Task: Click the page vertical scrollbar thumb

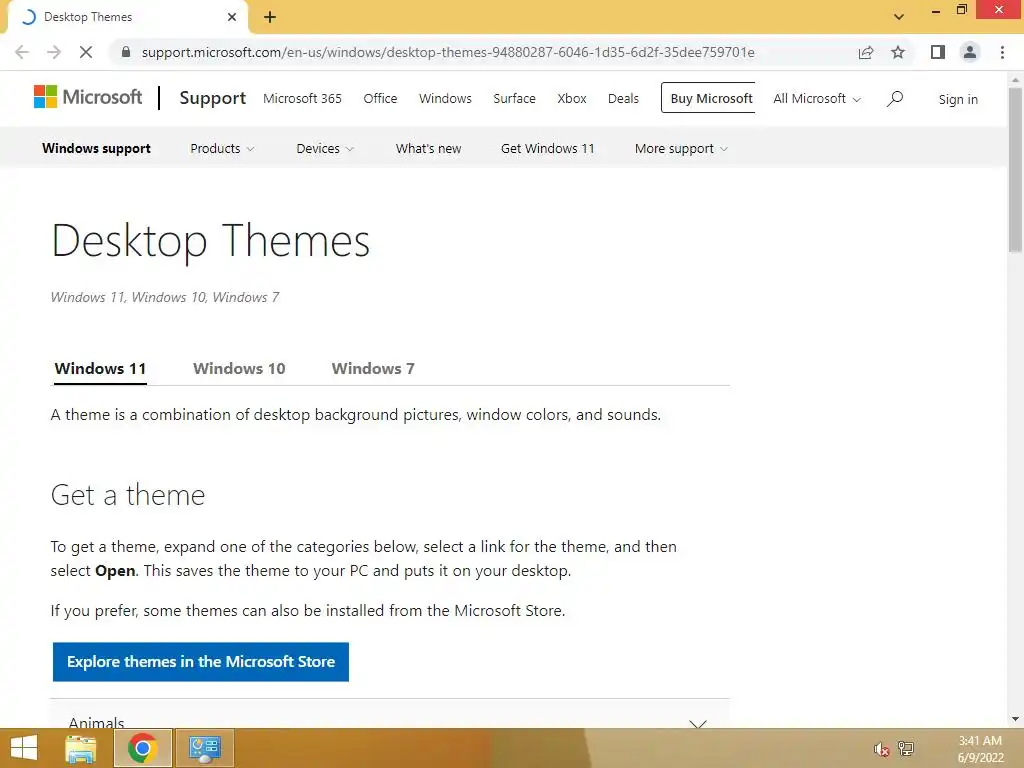Action: (1015, 170)
